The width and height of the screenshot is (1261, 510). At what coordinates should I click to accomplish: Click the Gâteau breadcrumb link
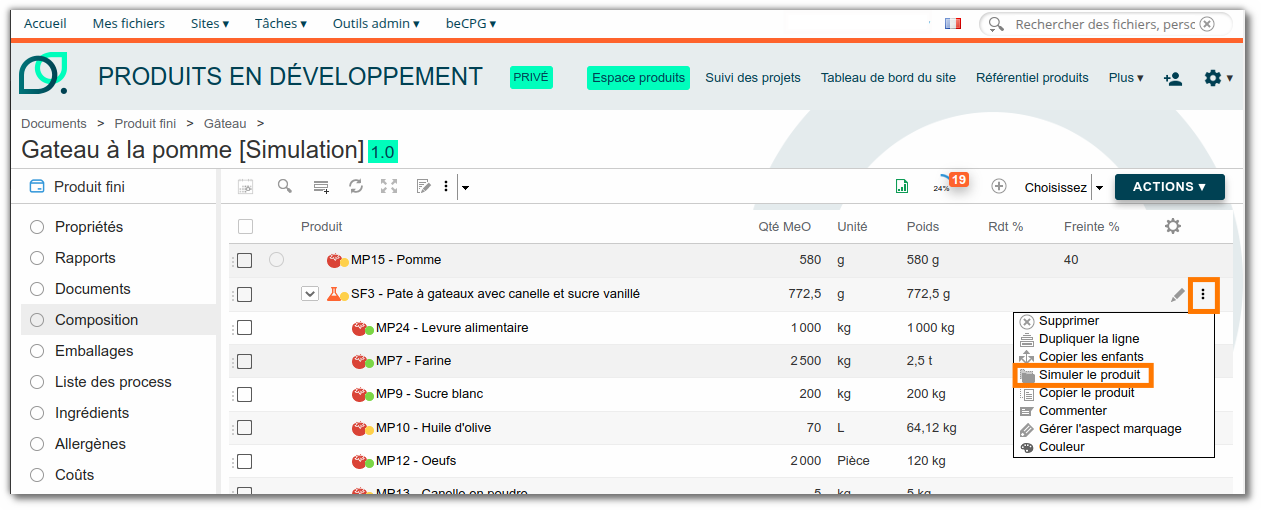click(225, 123)
